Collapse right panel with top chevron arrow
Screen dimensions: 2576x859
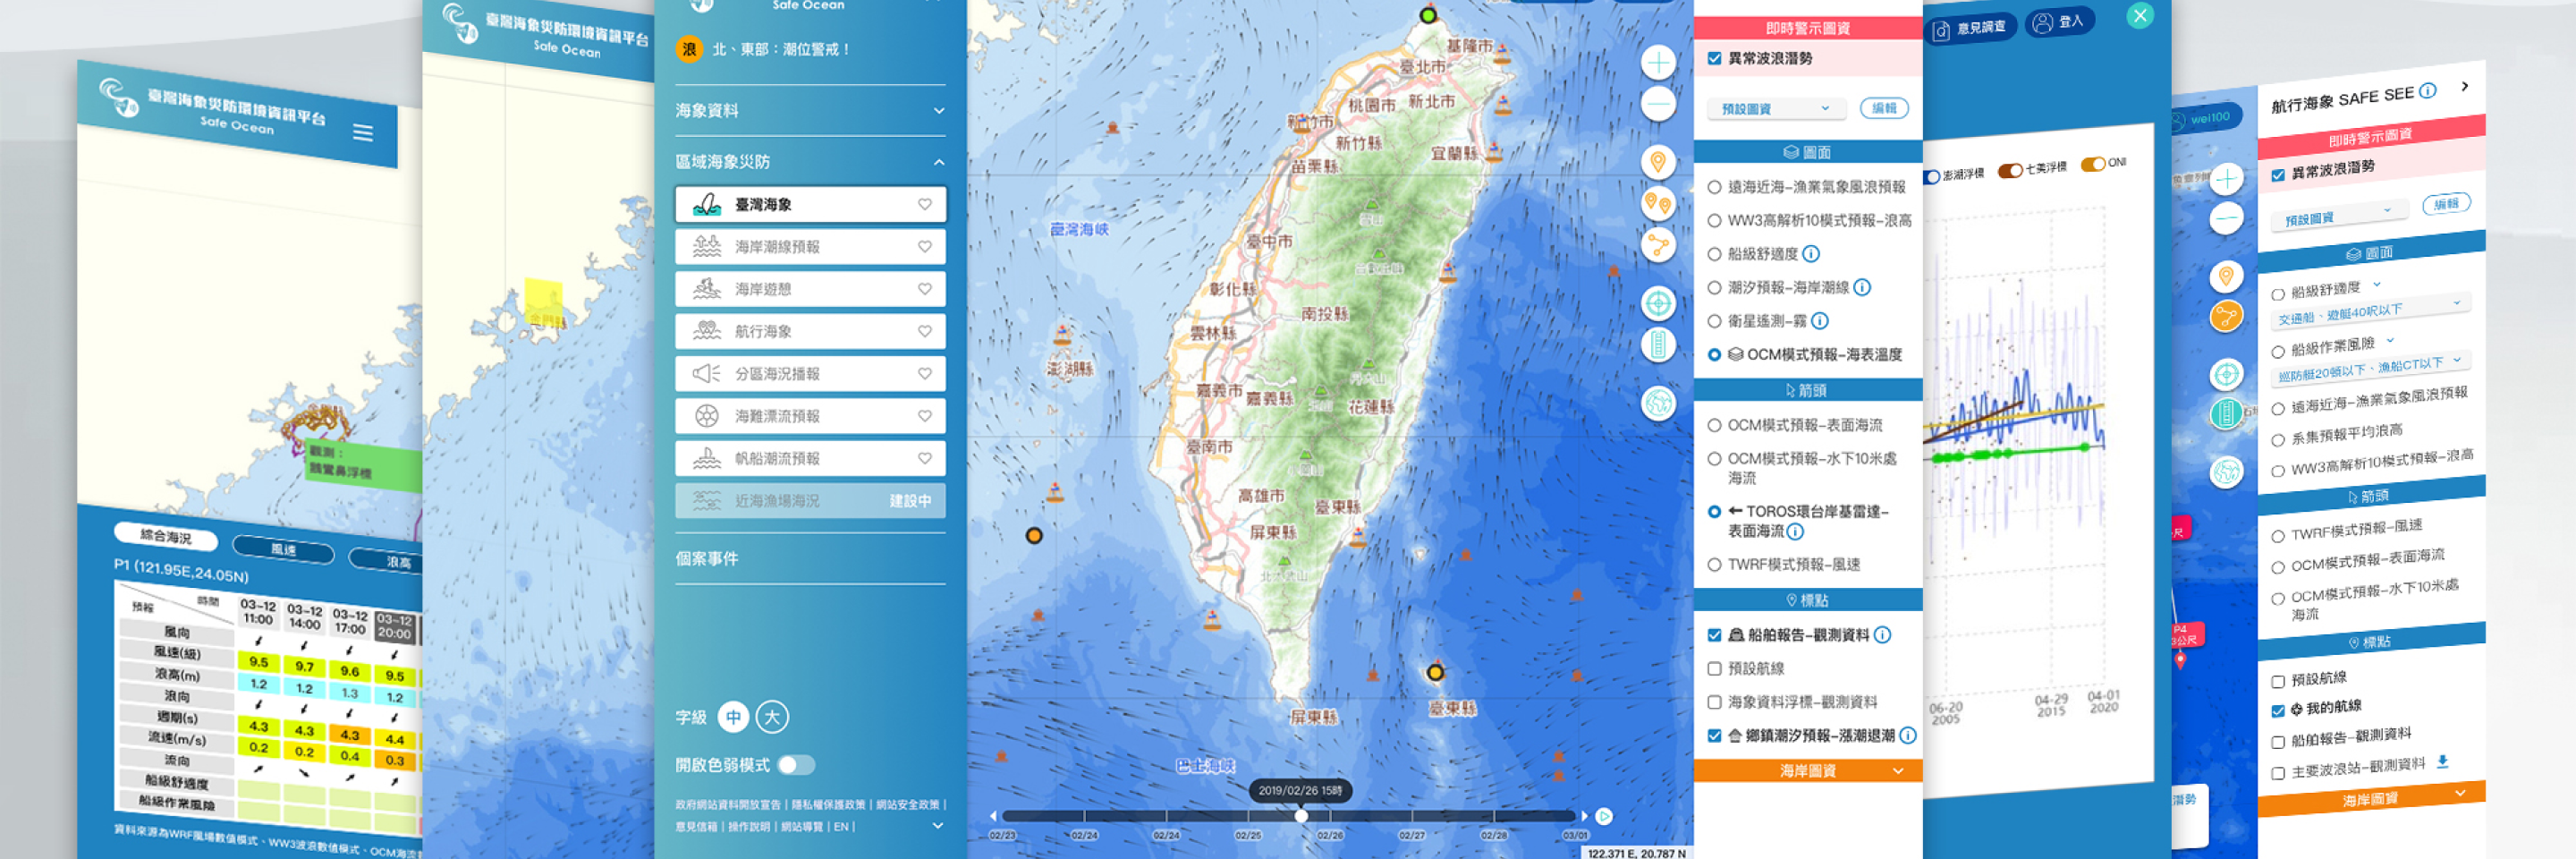pyautogui.click(x=2464, y=86)
